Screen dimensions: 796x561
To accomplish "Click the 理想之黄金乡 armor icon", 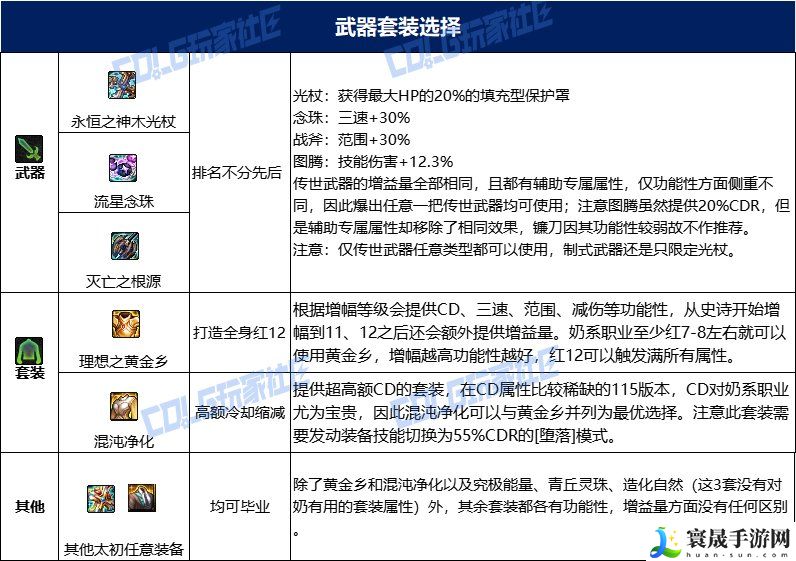I will click(125, 324).
